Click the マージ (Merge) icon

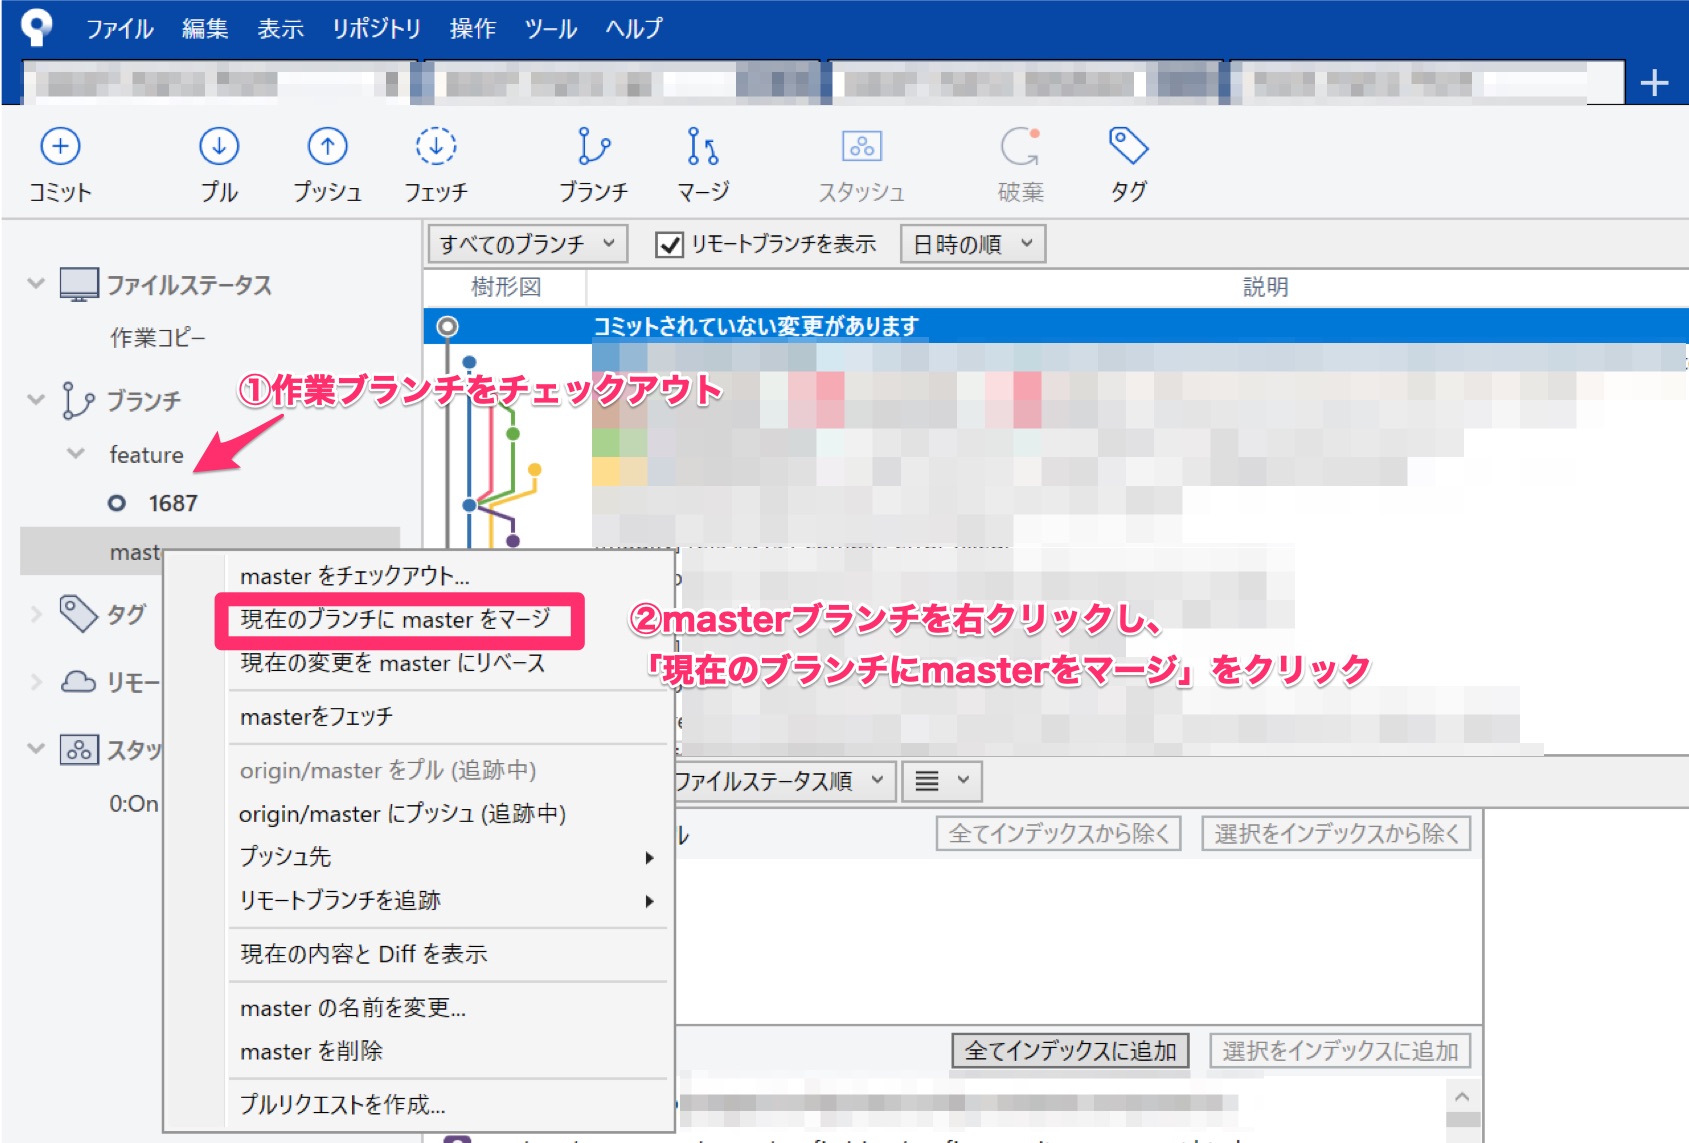point(703,160)
